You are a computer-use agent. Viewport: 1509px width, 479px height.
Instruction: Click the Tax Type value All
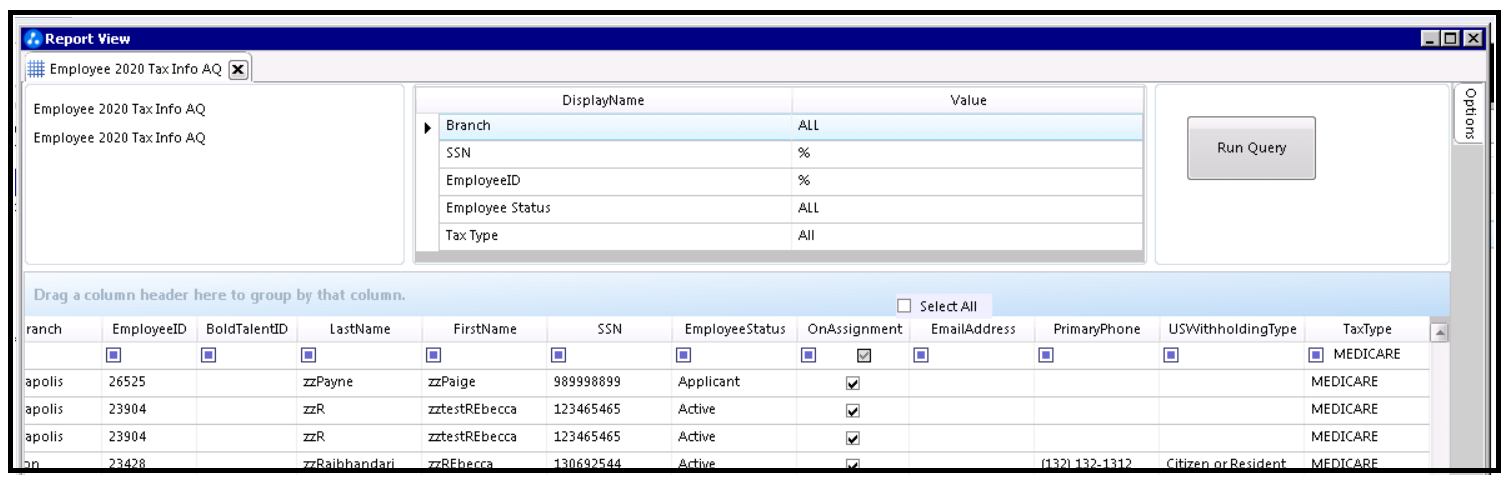coord(806,235)
